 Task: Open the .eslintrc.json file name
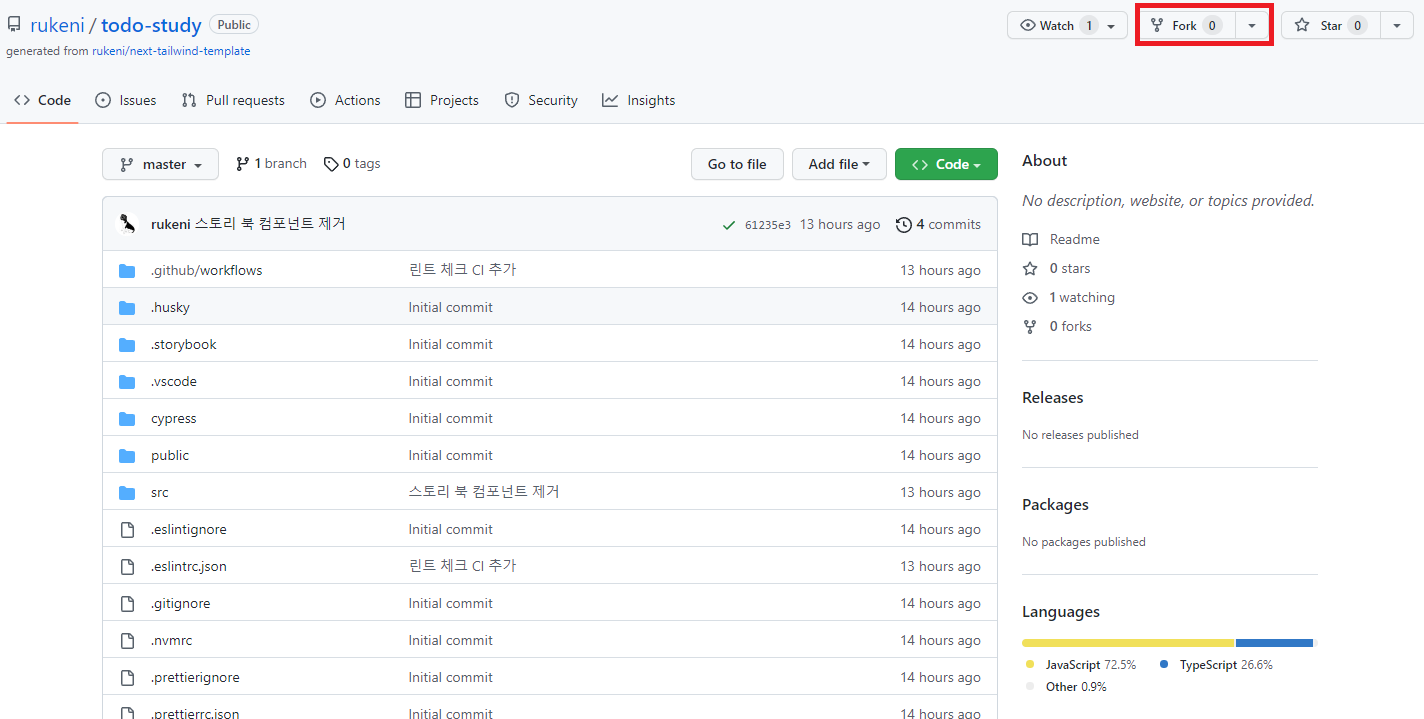click(x=188, y=566)
